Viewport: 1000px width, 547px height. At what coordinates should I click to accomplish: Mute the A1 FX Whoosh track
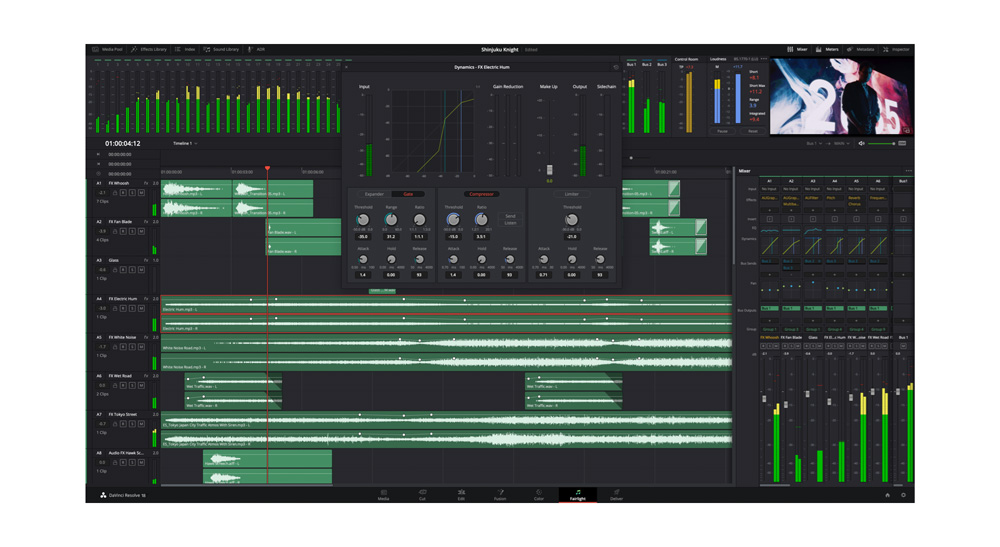coord(142,193)
